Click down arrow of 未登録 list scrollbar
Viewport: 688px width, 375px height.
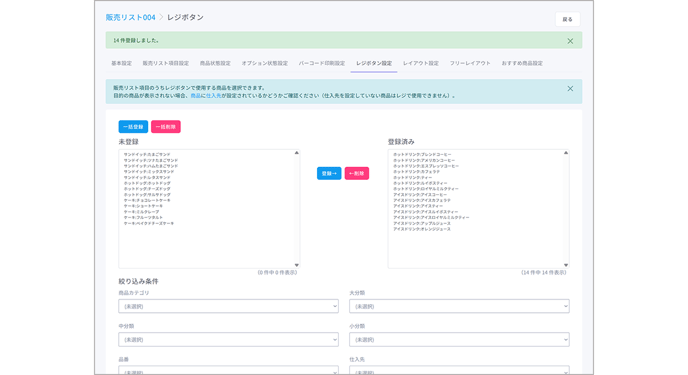[297, 265]
